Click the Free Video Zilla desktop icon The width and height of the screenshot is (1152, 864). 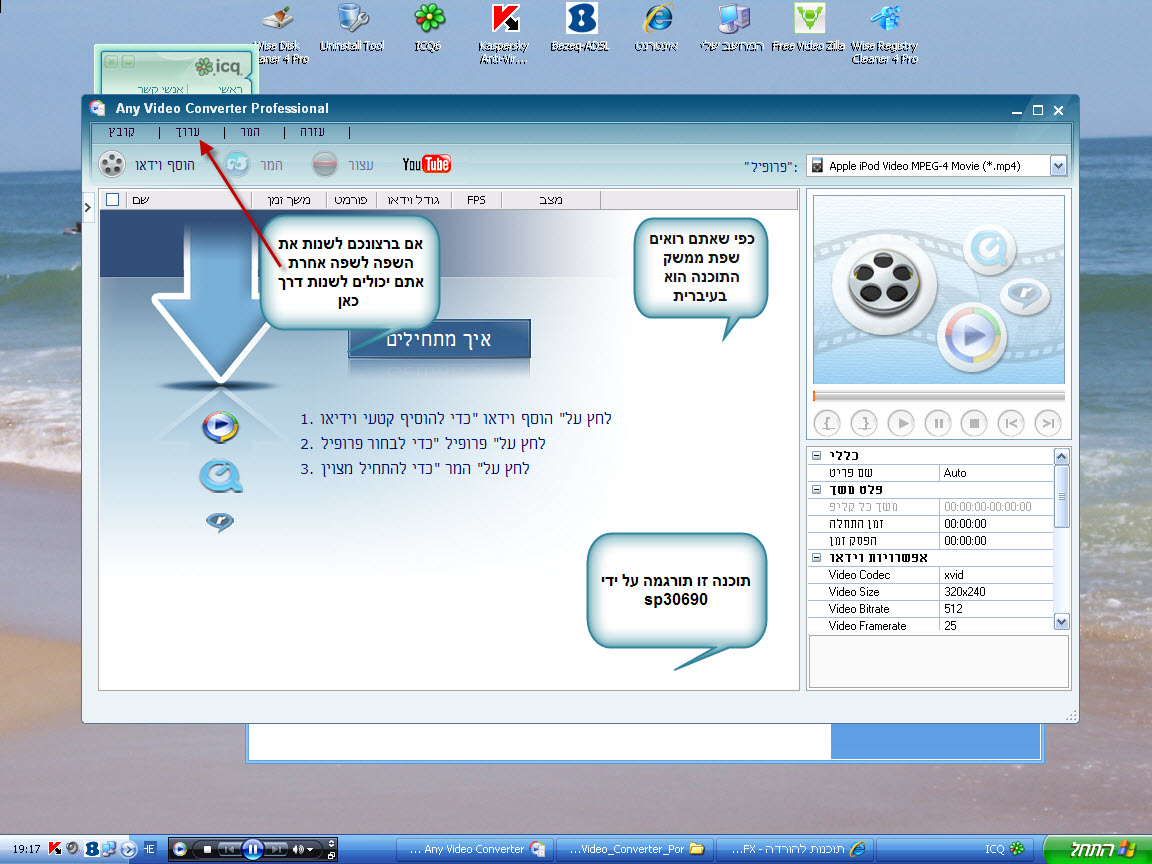[x=808, y=22]
